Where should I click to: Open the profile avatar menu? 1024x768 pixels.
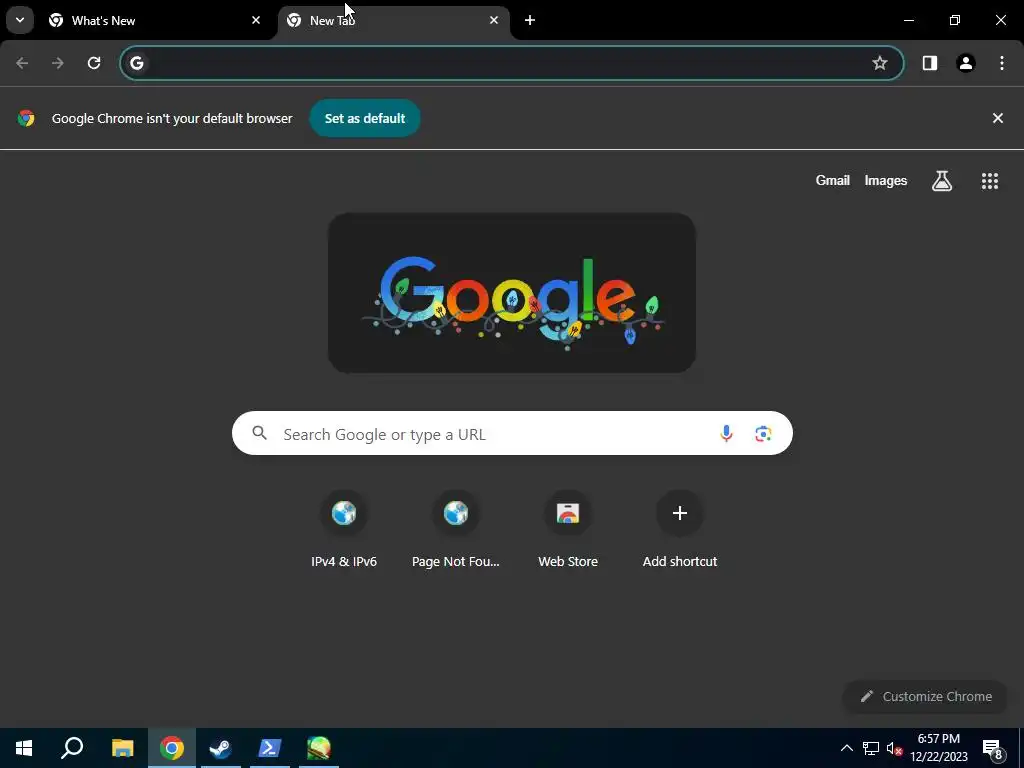point(965,63)
